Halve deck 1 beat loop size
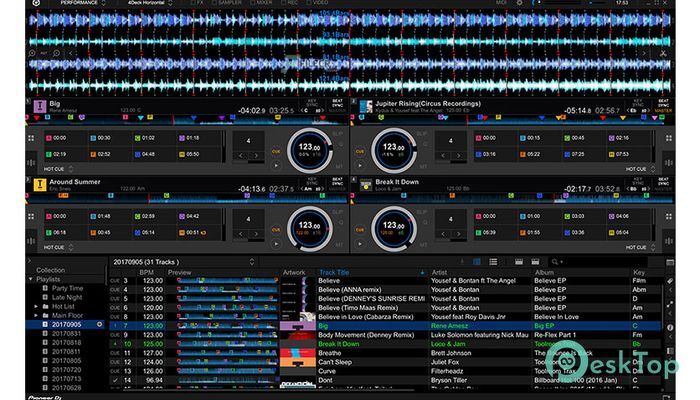This screenshot has height=400, width=700. [241, 156]
